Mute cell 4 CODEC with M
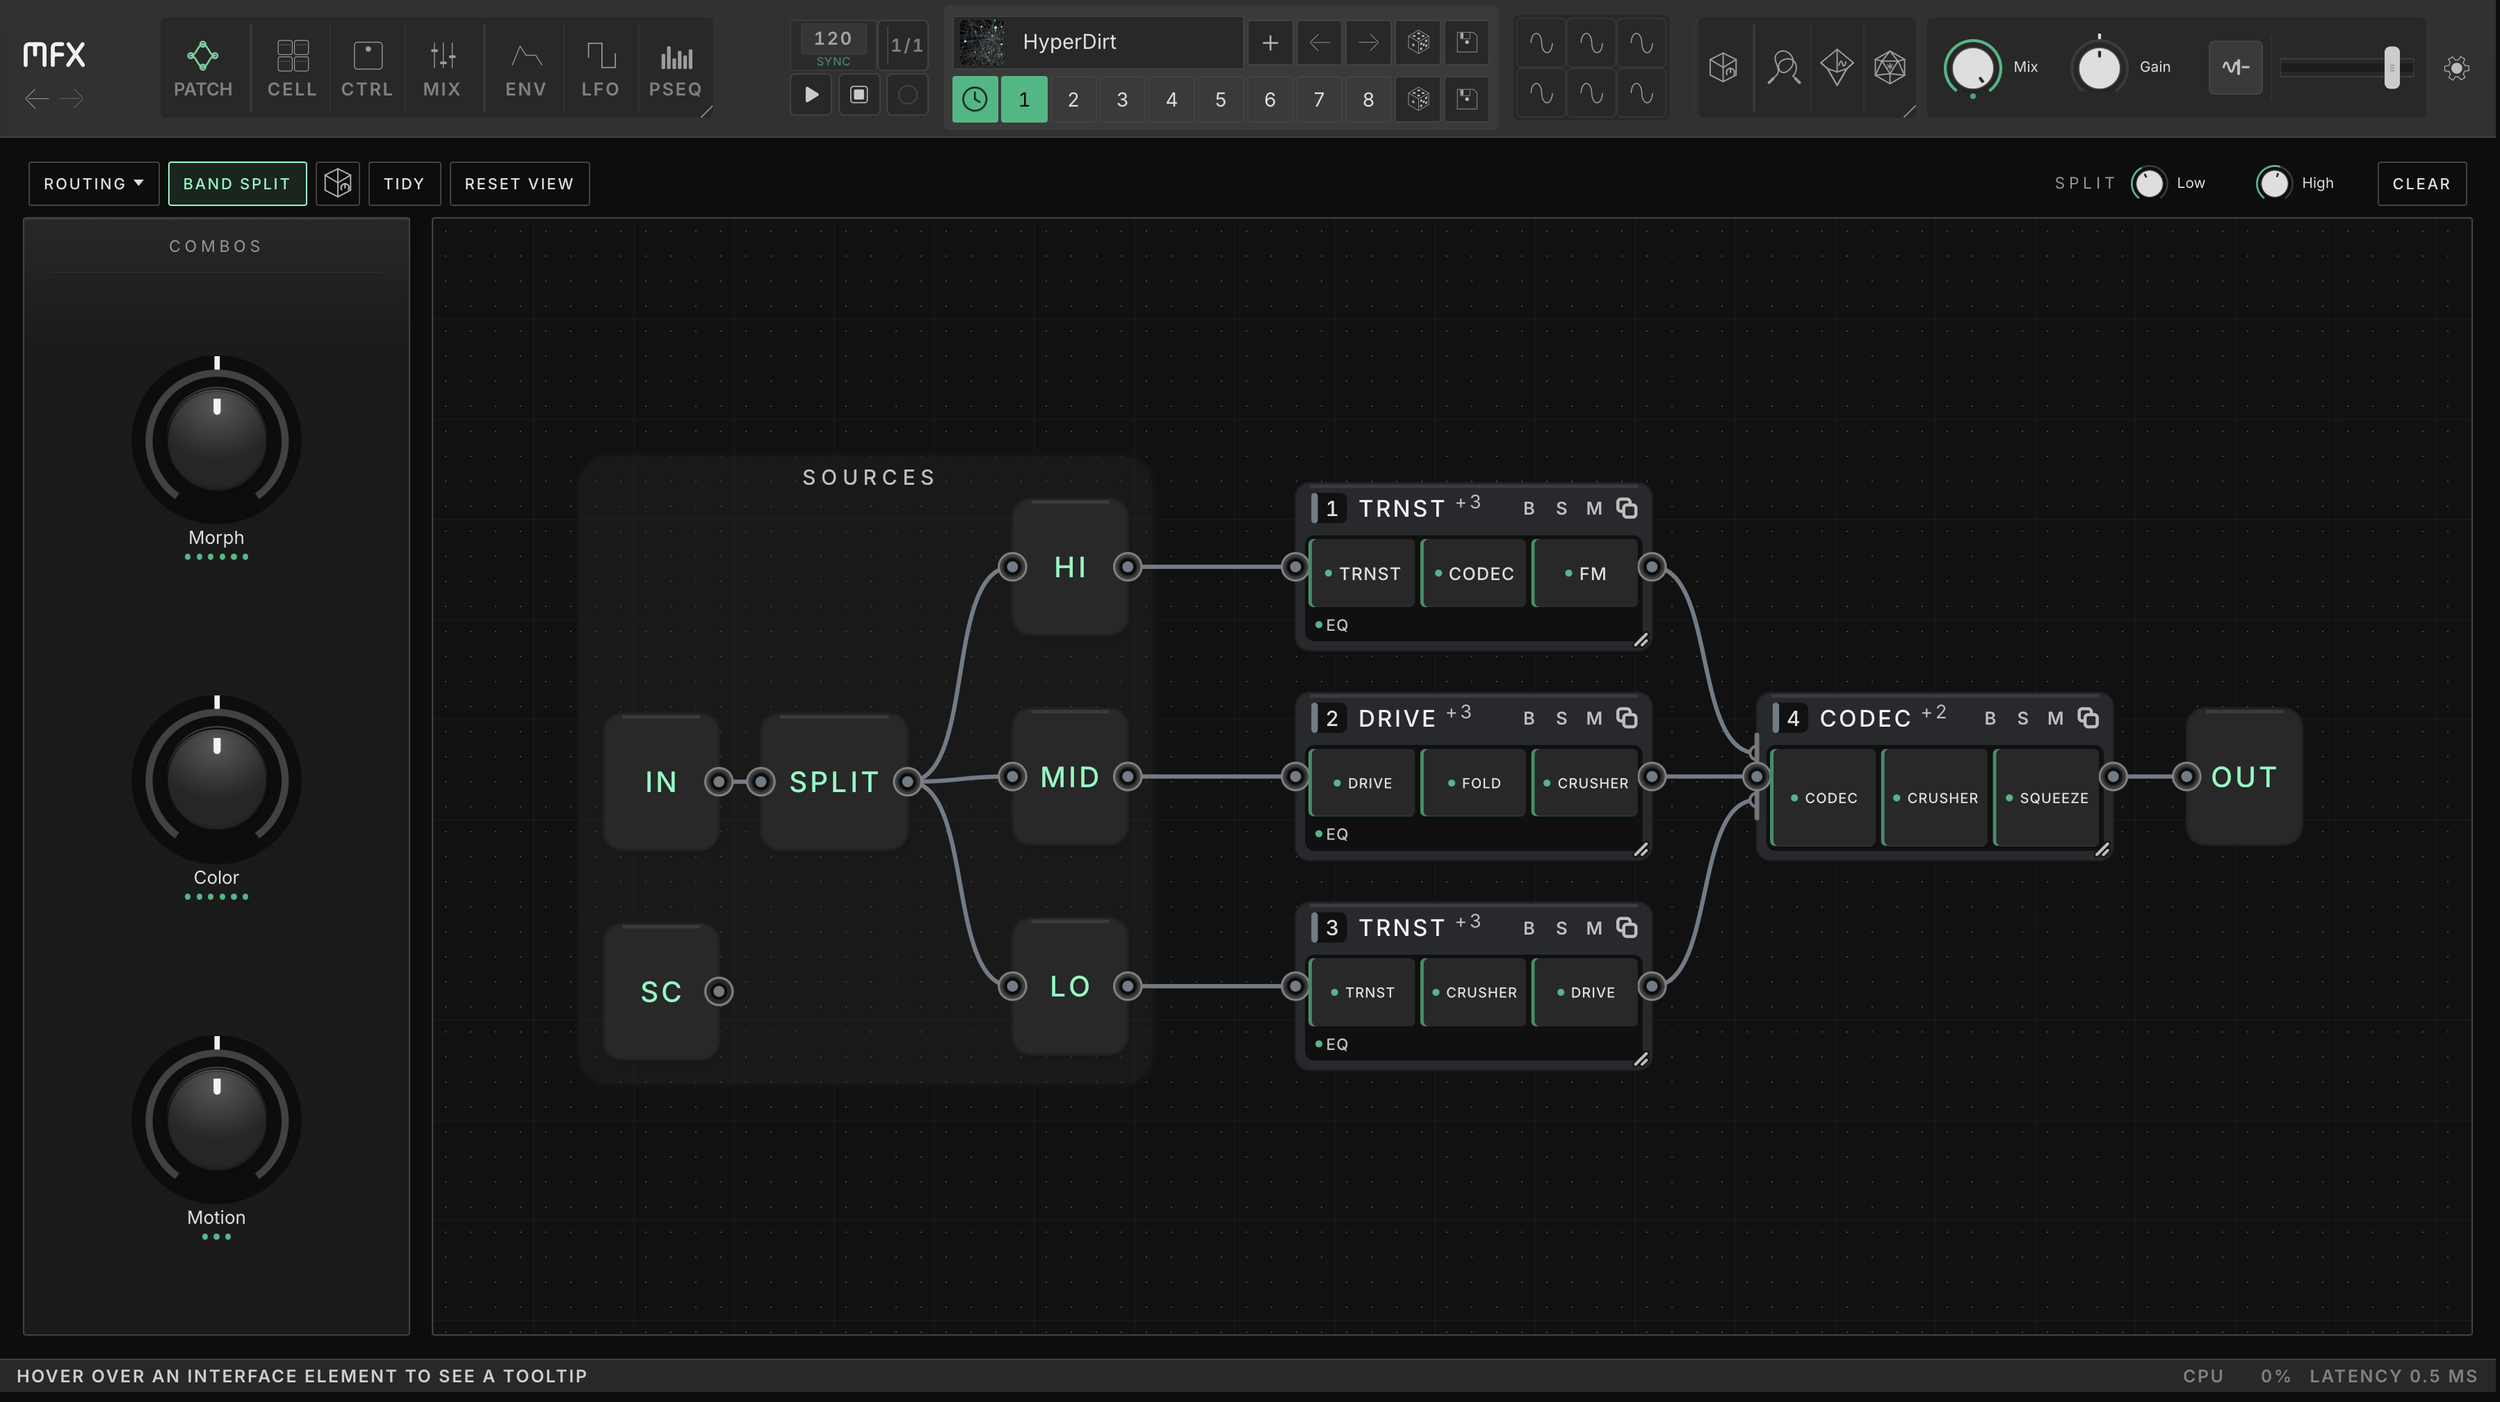Screen dimensions: 2500x1402 click(x=2055, y=718)
